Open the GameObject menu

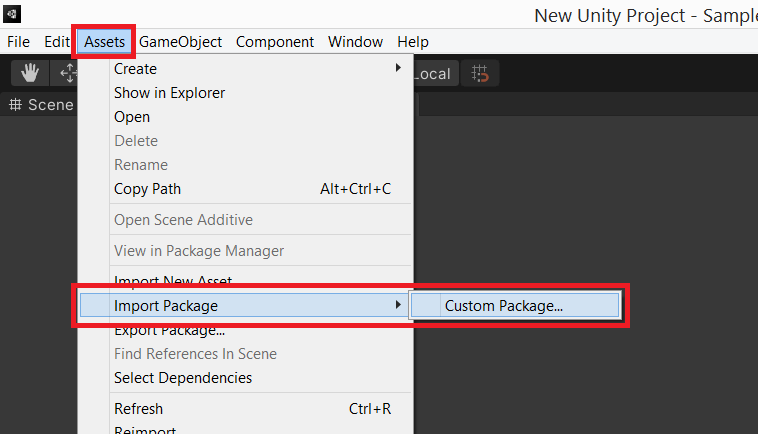[180, 41]
